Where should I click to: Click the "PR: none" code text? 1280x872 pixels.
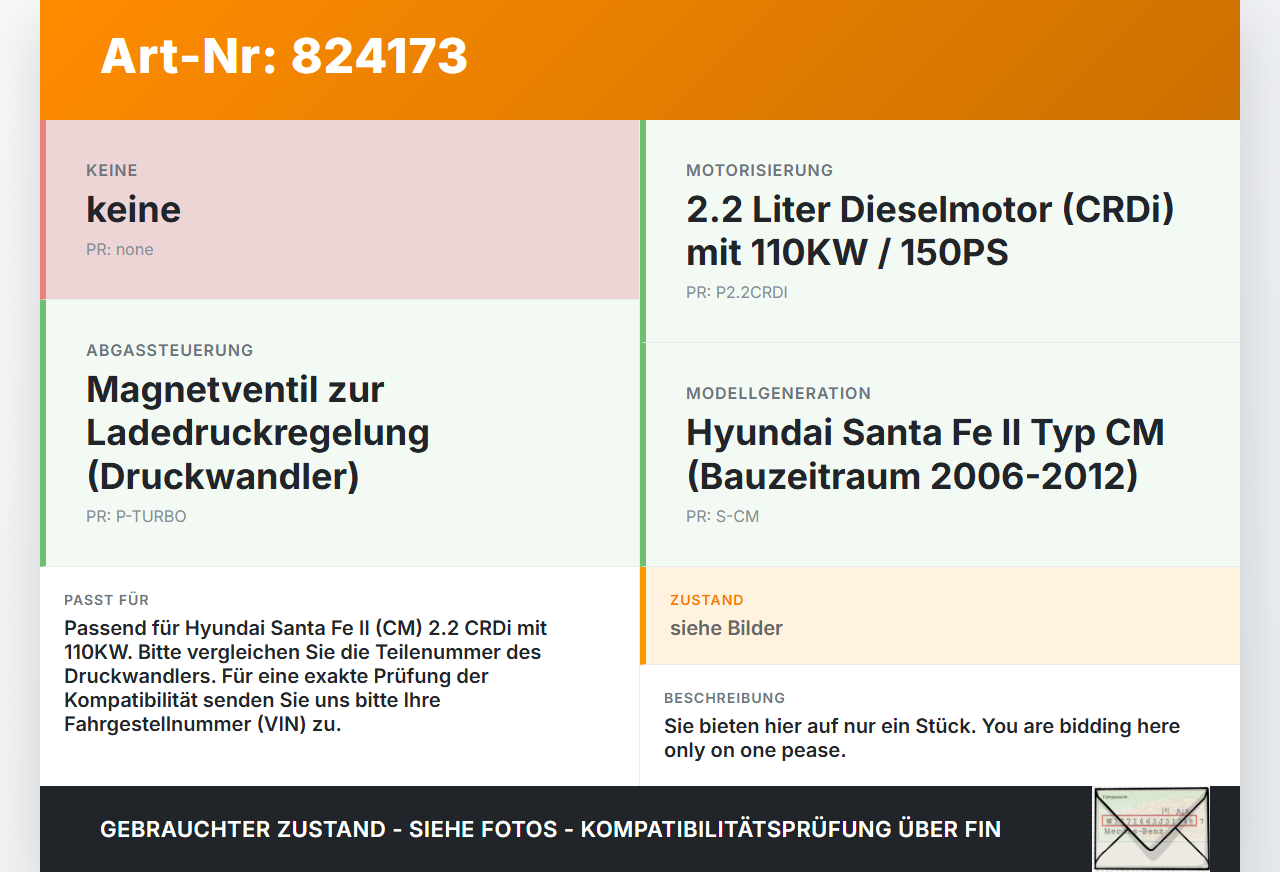120,250
